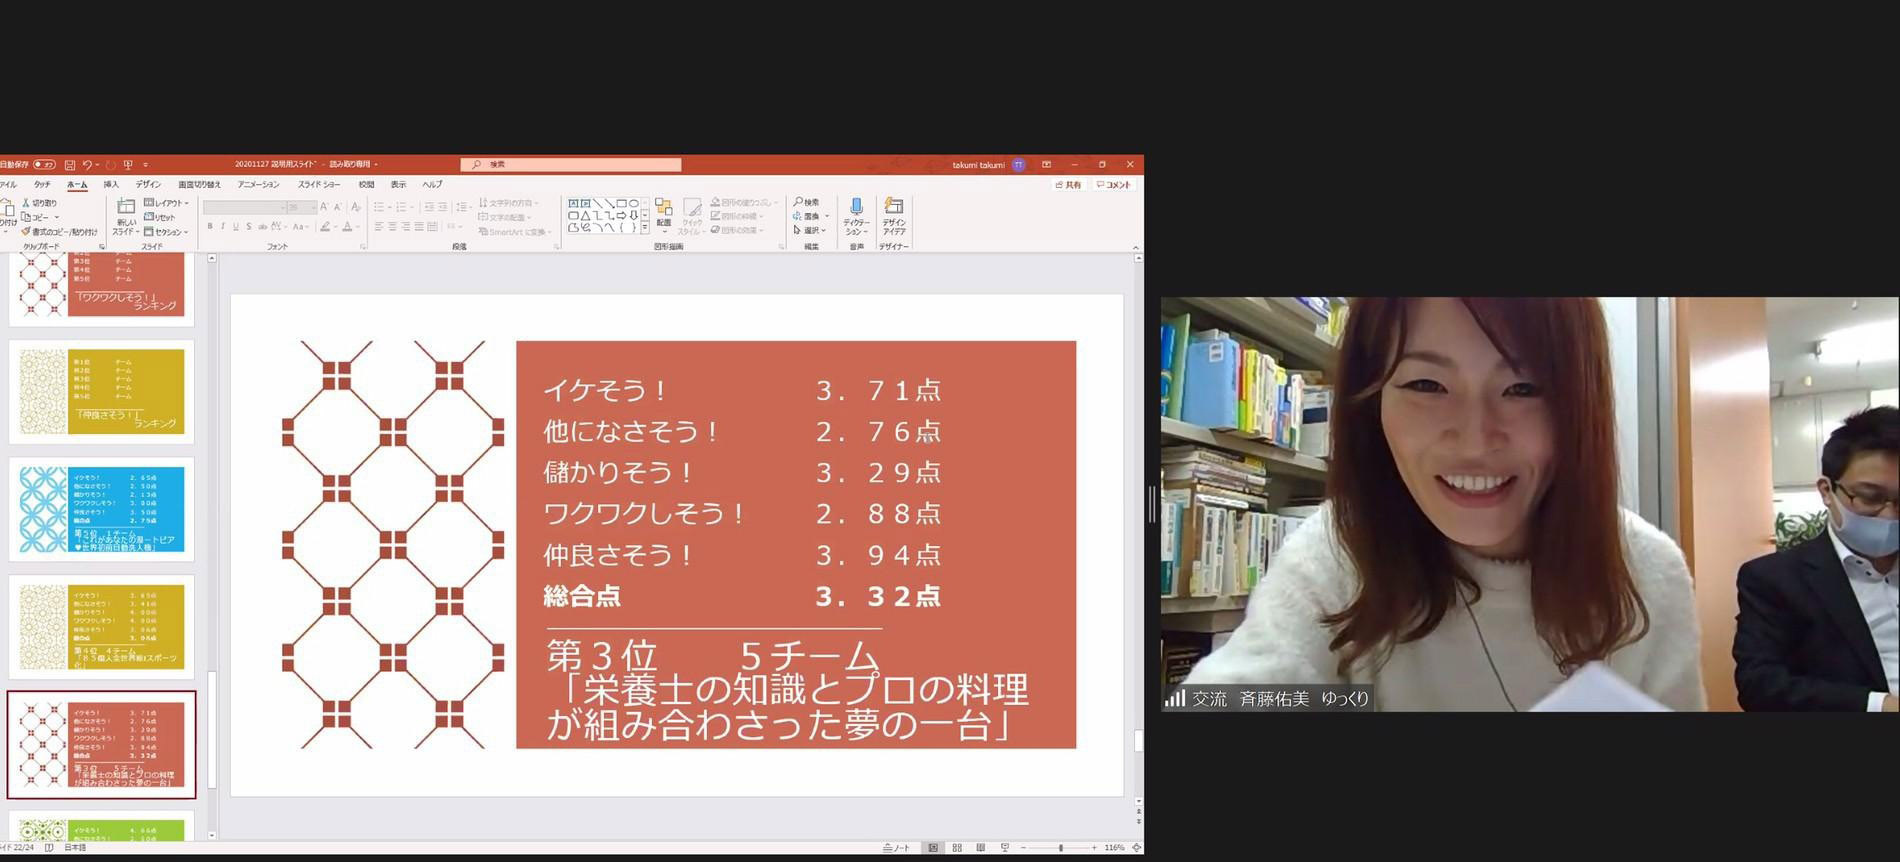This screenshot has height=862, width=1900.
Task: Click the 116% zoom level
Action: click(1114, 848)
